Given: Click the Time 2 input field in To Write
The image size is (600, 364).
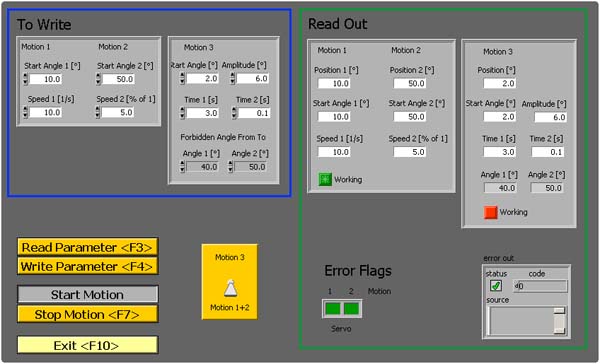Looking at the screenshot, I should [254, 113].
